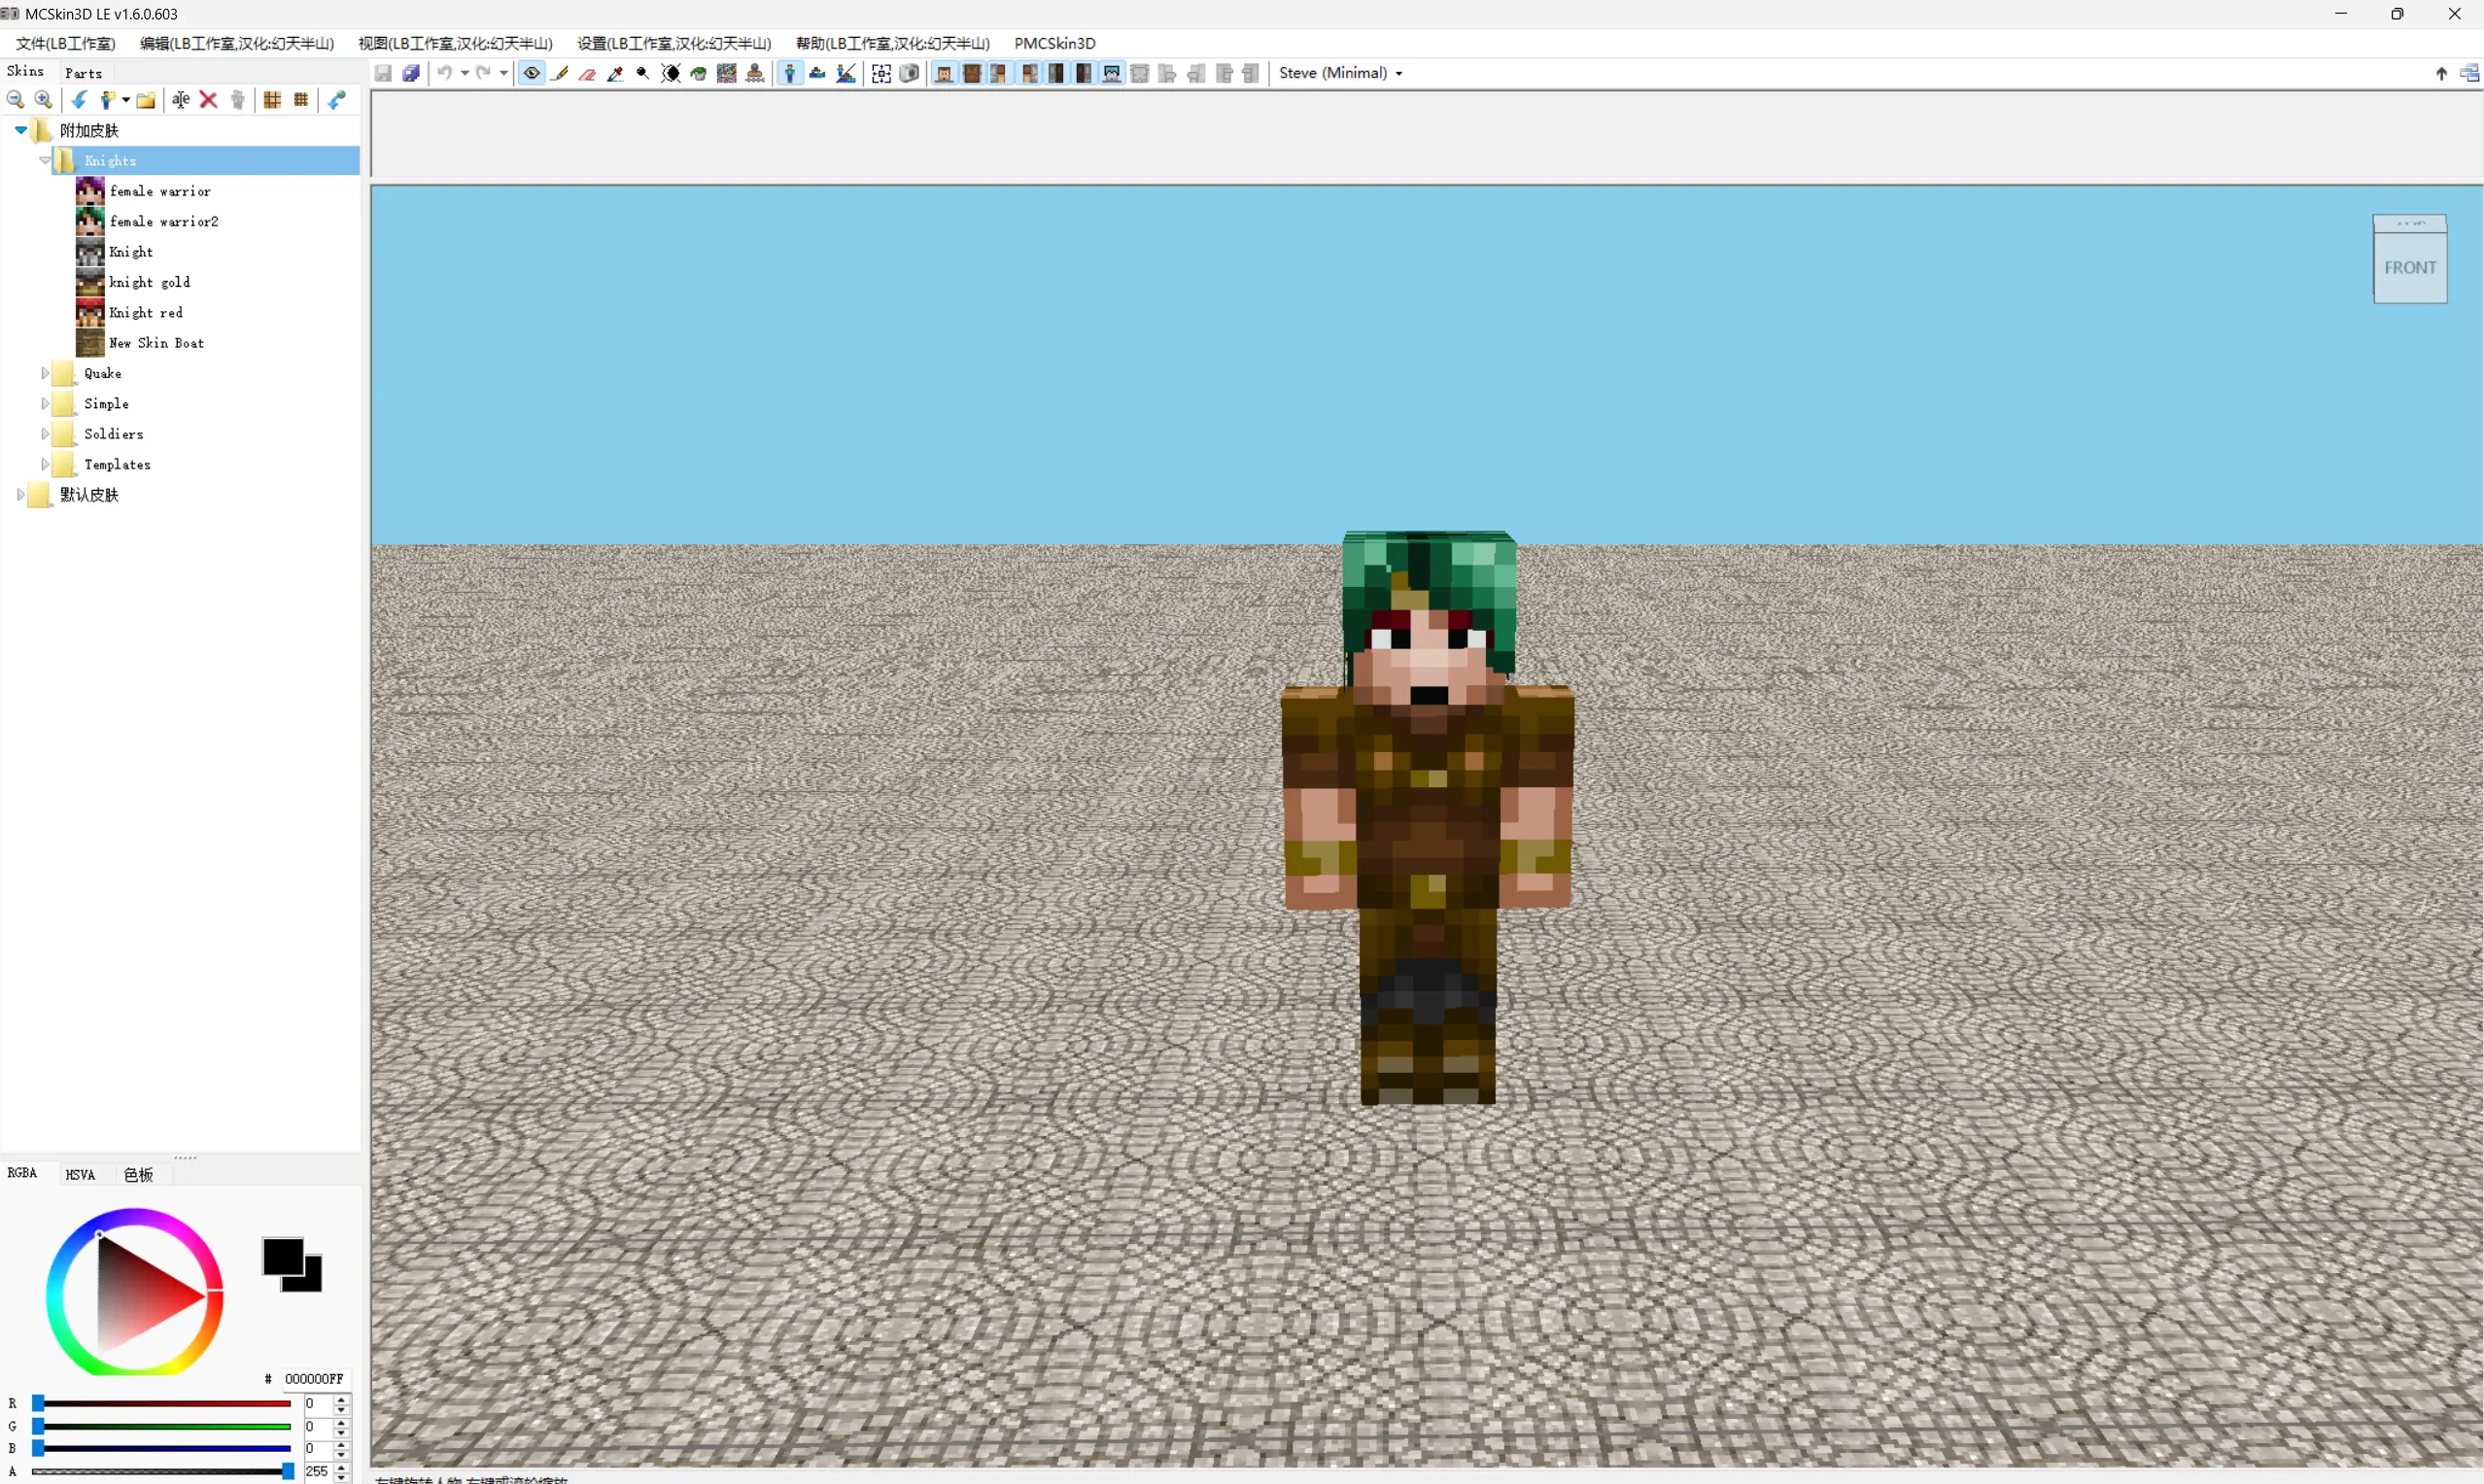Select the Dropper color picker tool
This screenshot has width=2484, height=1484.
pos(615,73)
